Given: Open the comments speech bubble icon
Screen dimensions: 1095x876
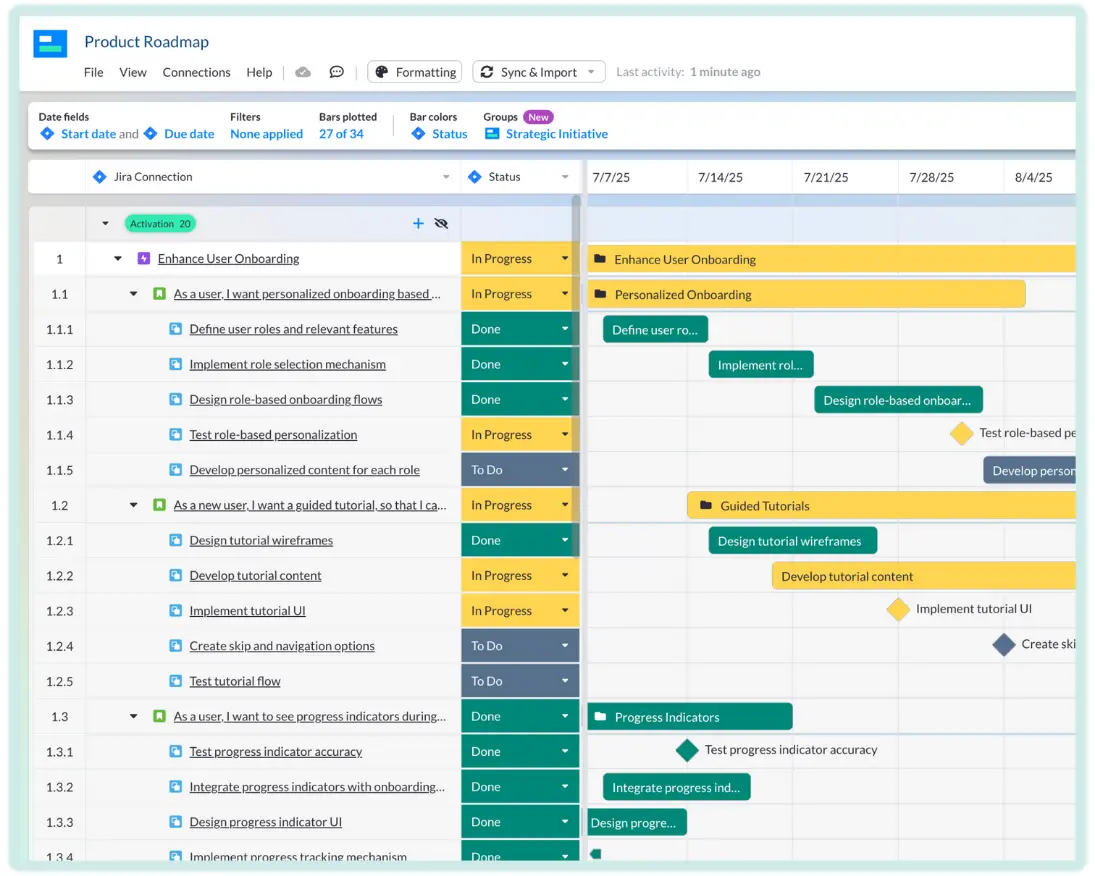Looking at the screenshot, I should [337, 72].
